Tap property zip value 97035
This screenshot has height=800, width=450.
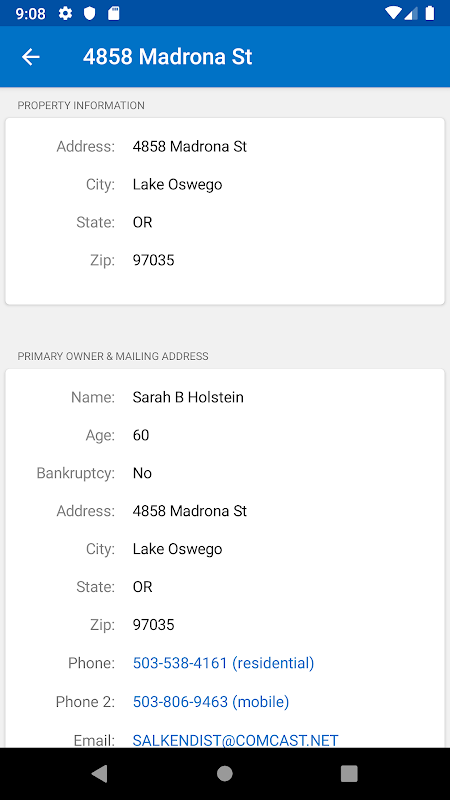[154, 260]
